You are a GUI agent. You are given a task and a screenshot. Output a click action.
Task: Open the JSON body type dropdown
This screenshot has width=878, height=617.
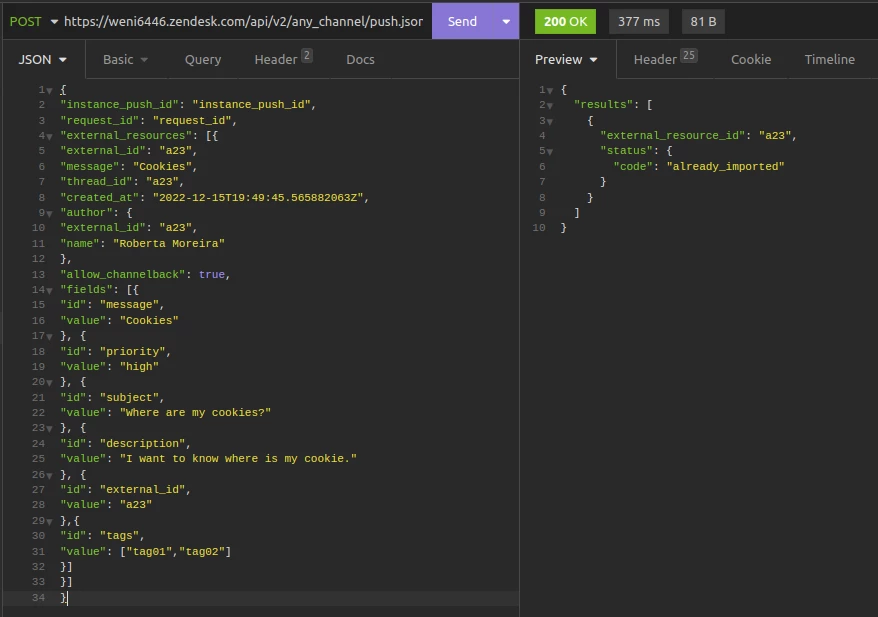pyautogui.click(x=43, y=59)
